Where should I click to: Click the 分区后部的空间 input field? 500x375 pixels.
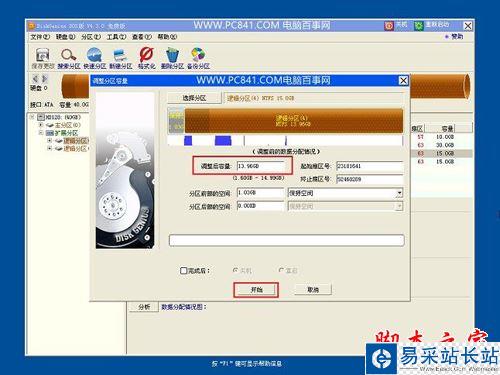coord(260,206)
